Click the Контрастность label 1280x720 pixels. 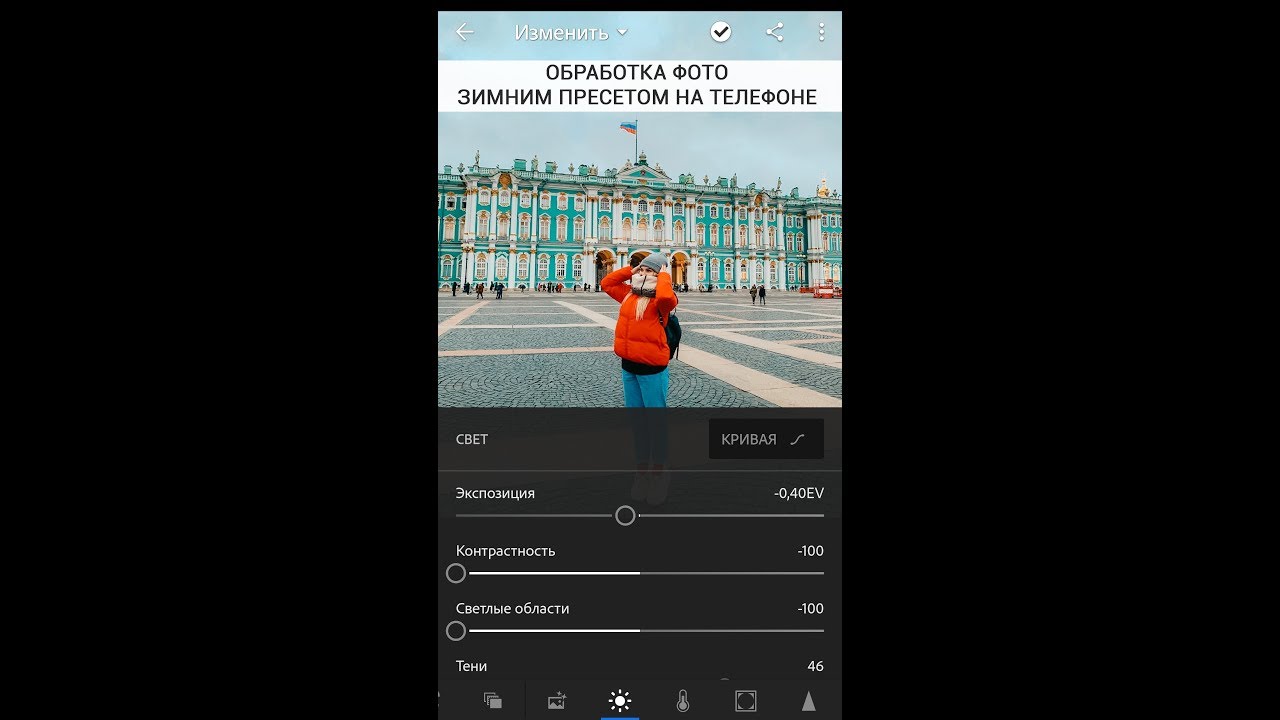[505, 551]
